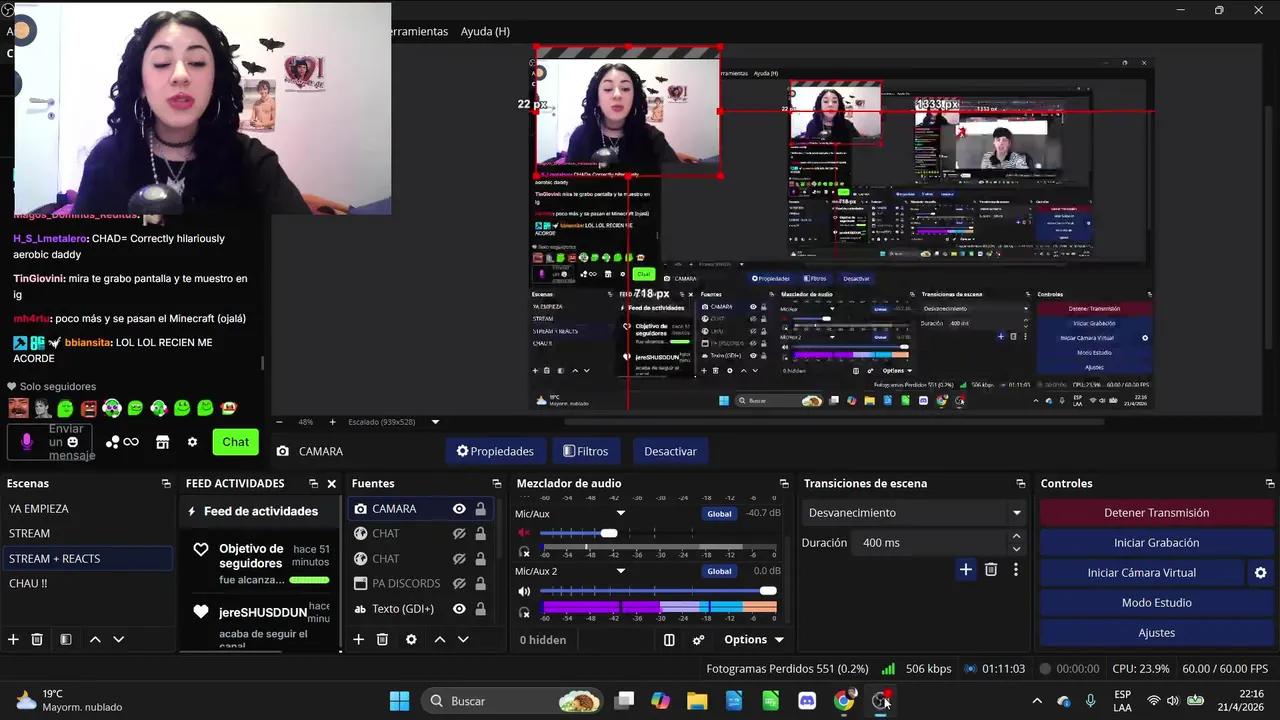1280x720 pixels.
Task: Open Ajustes settings button
Action: pyautogui.click(x=1156, y=633)
